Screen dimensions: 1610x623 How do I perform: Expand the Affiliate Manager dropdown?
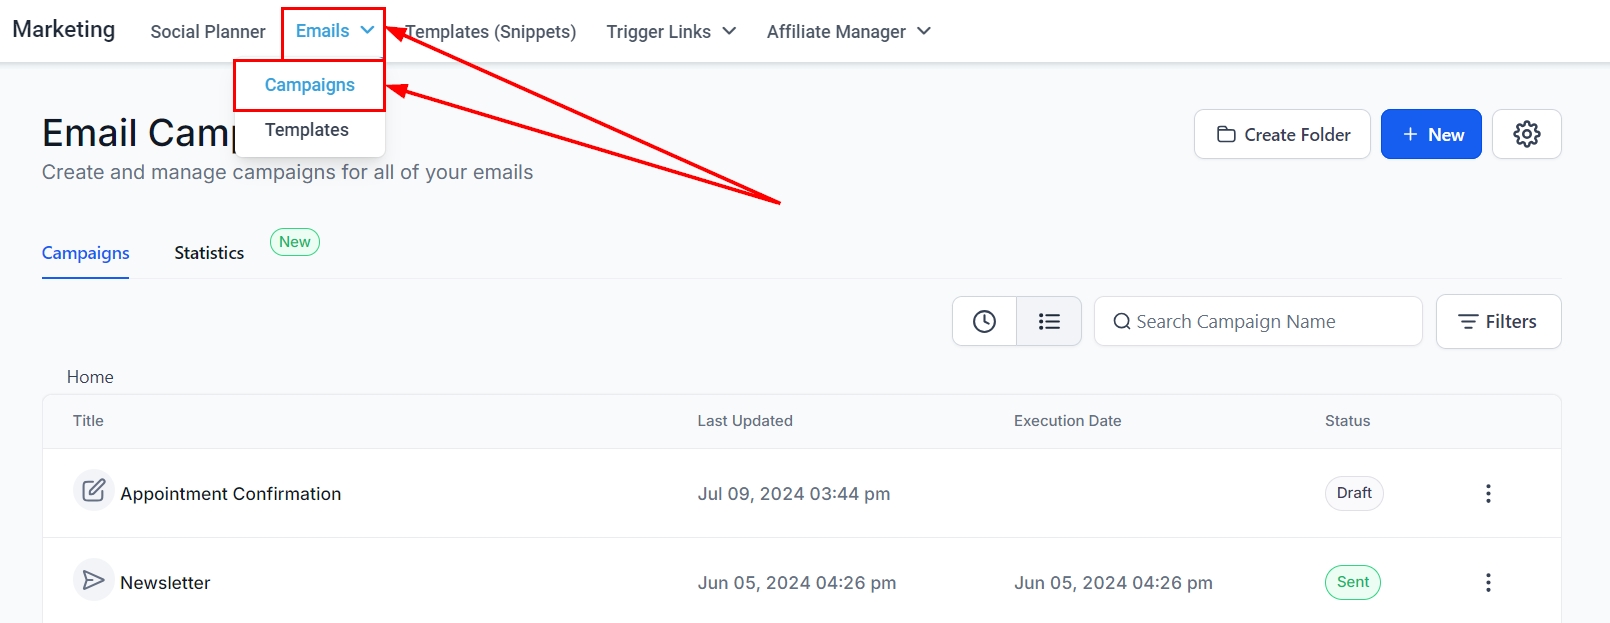tap(848, 31)
